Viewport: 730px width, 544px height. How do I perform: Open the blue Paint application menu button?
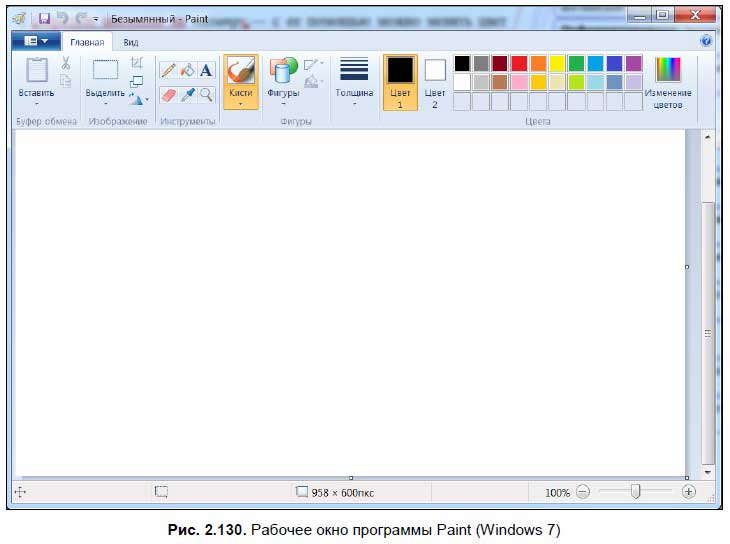(x=36, y=42)
